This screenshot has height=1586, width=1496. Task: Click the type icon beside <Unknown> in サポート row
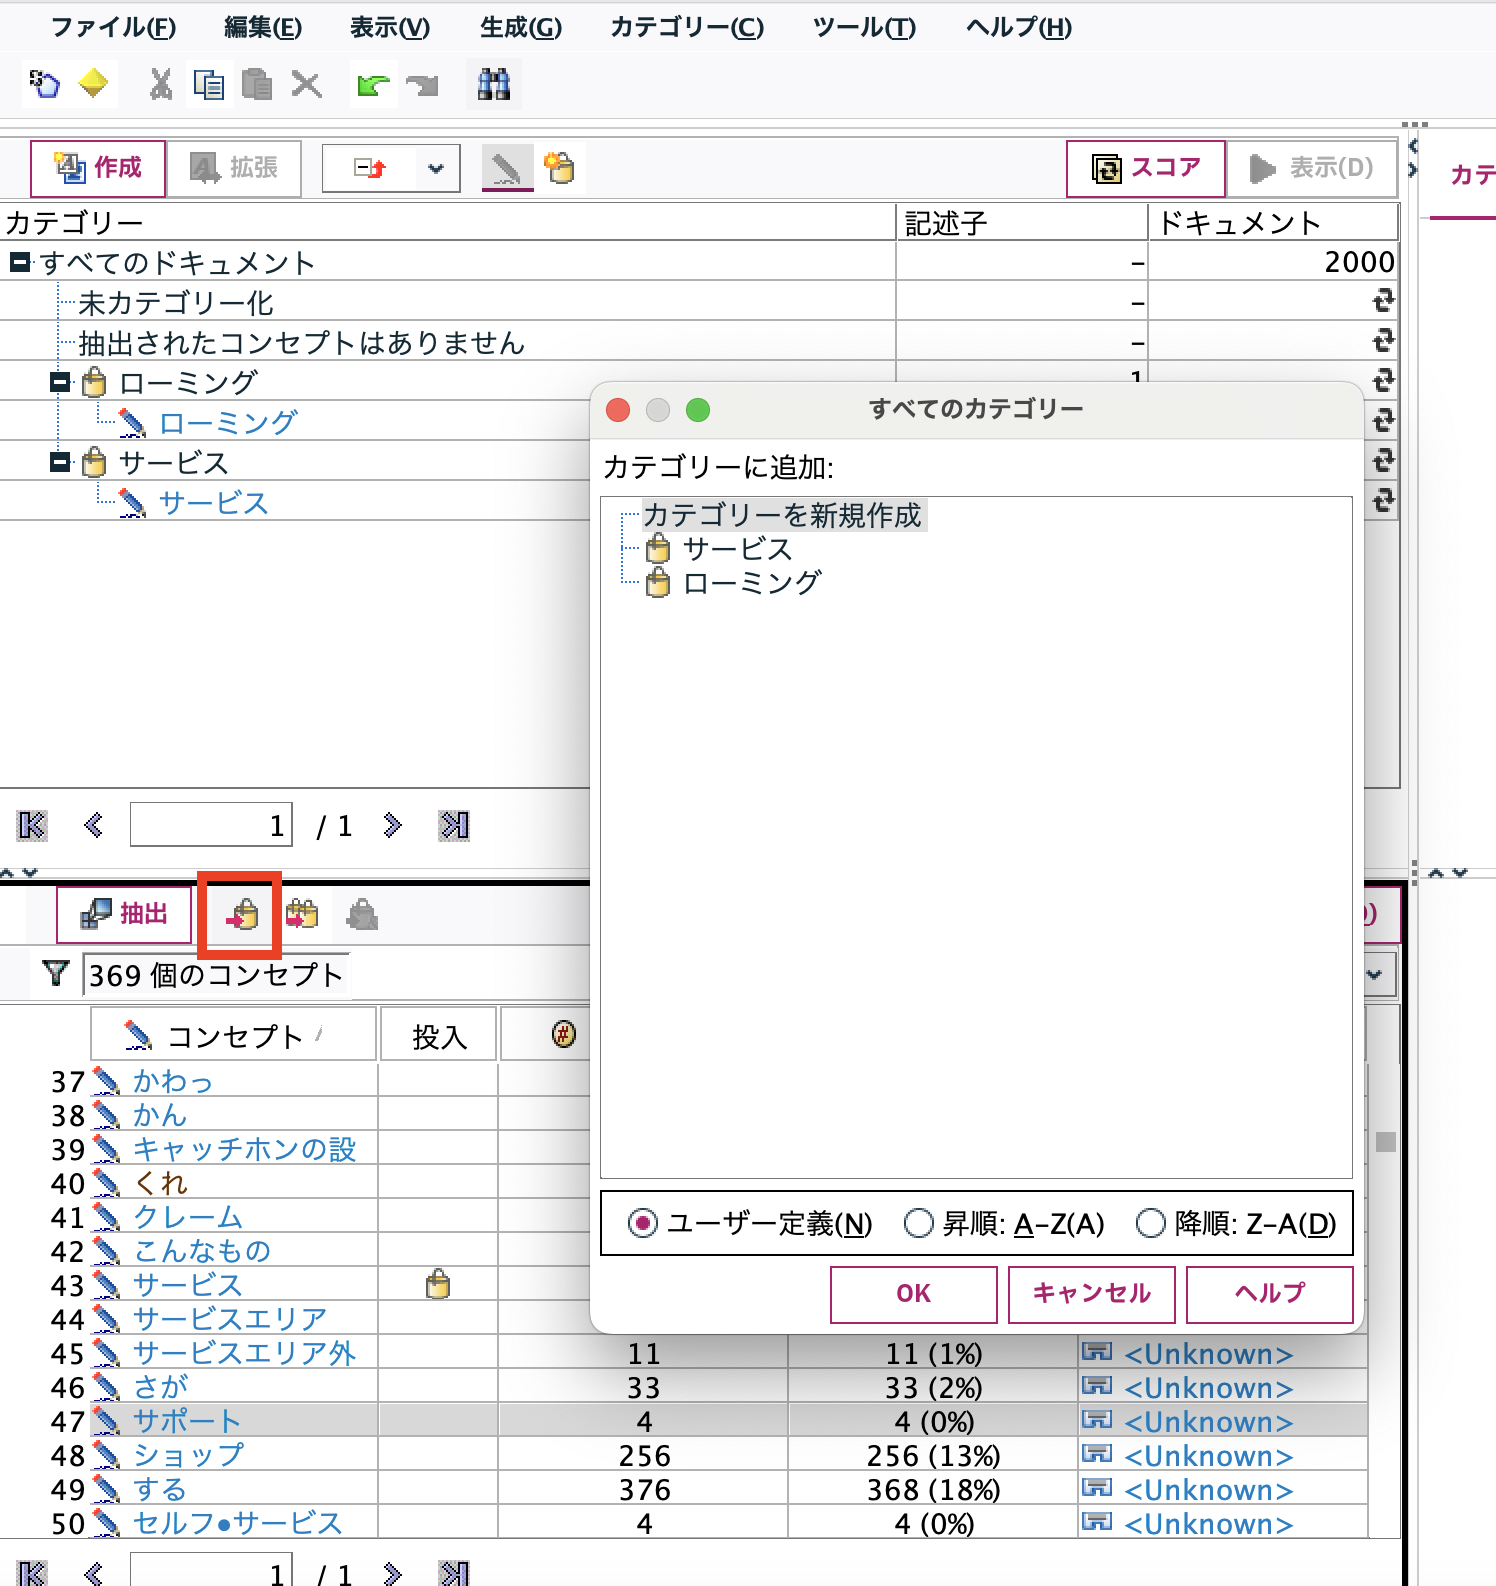coord(1097,1420)
